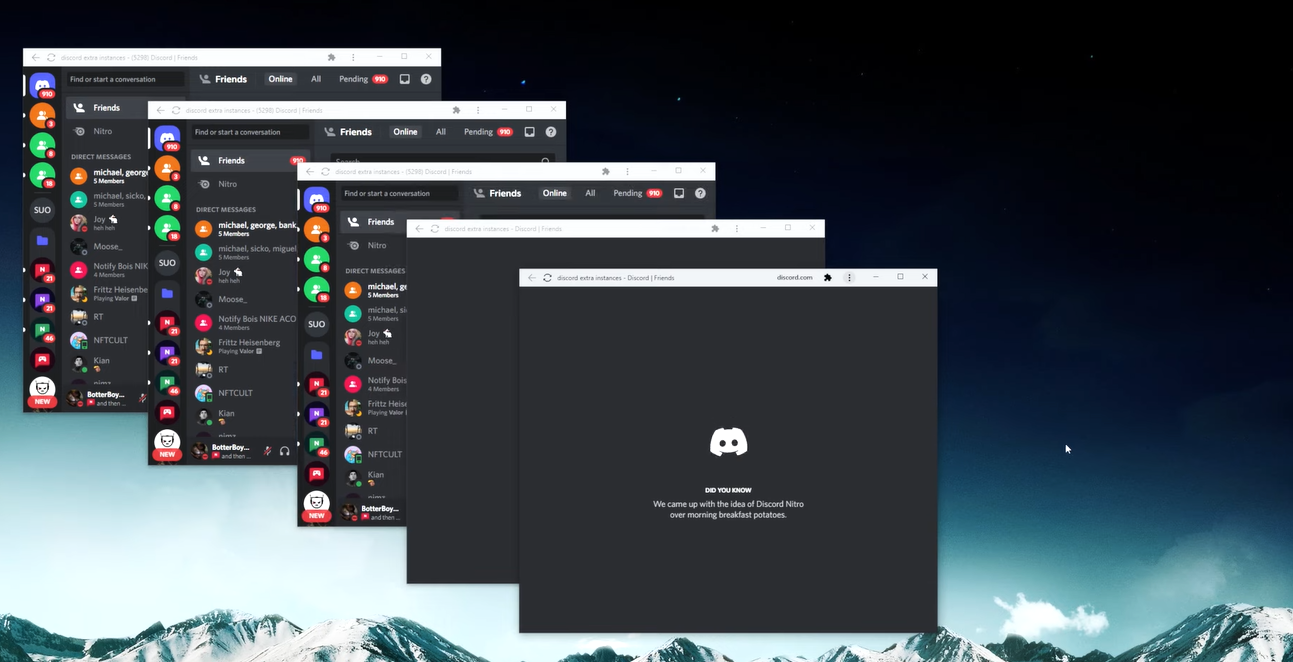Screen dimensions: 1293x662
Task: Click cat avatar NEW server in rearmost window
Action: 42,389
